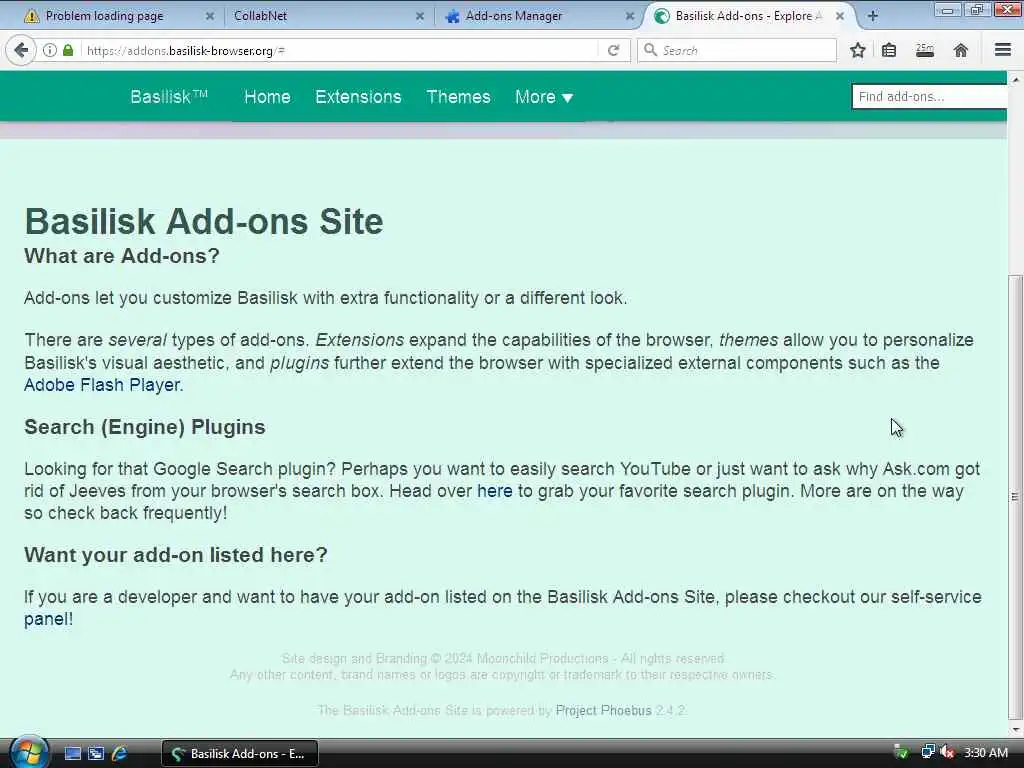Open site information icon in address bar

(50, 50)
